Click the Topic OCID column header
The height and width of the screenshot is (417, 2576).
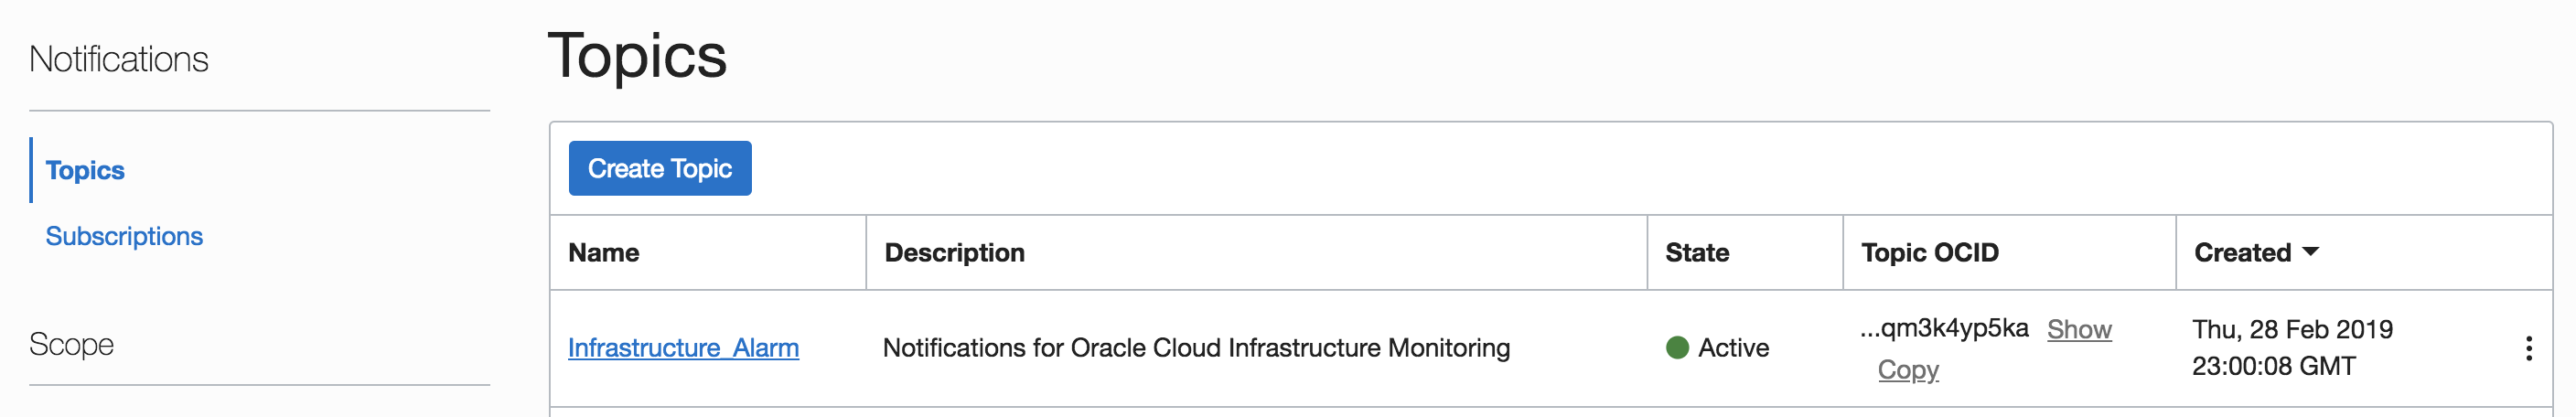pos(1929,253)
